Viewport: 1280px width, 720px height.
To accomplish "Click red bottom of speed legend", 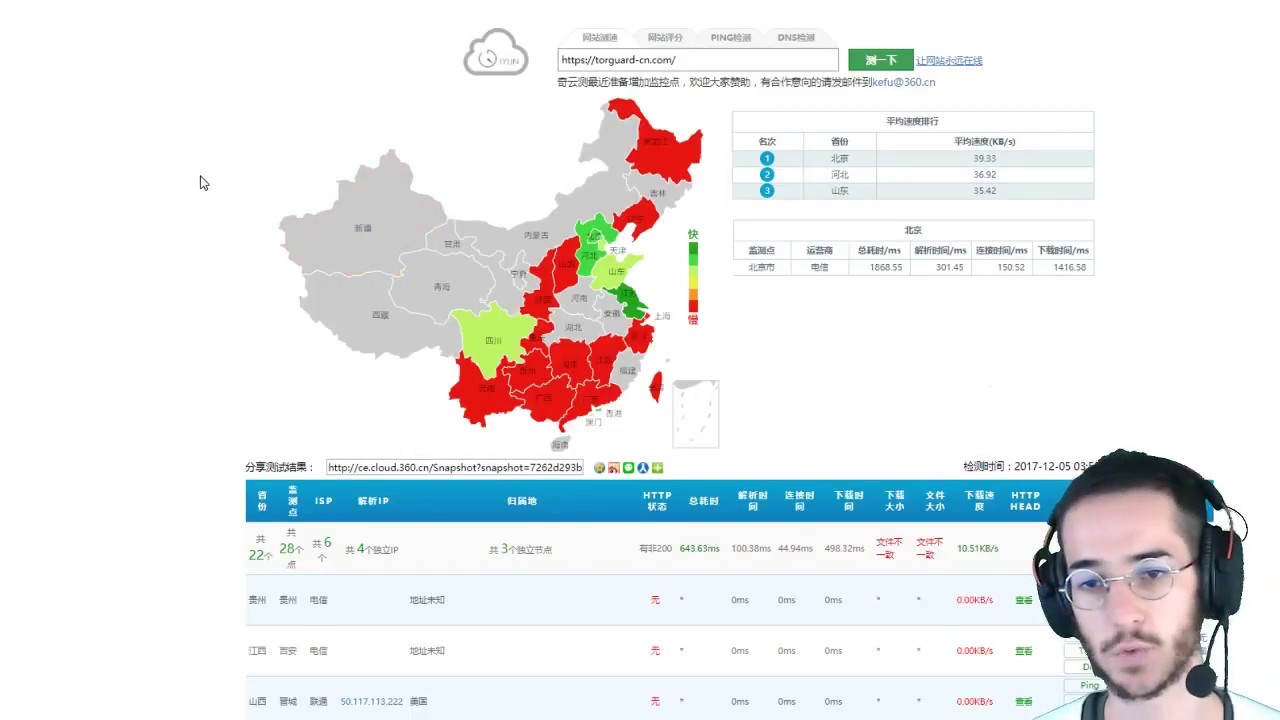I will click(x=693, y=306).
